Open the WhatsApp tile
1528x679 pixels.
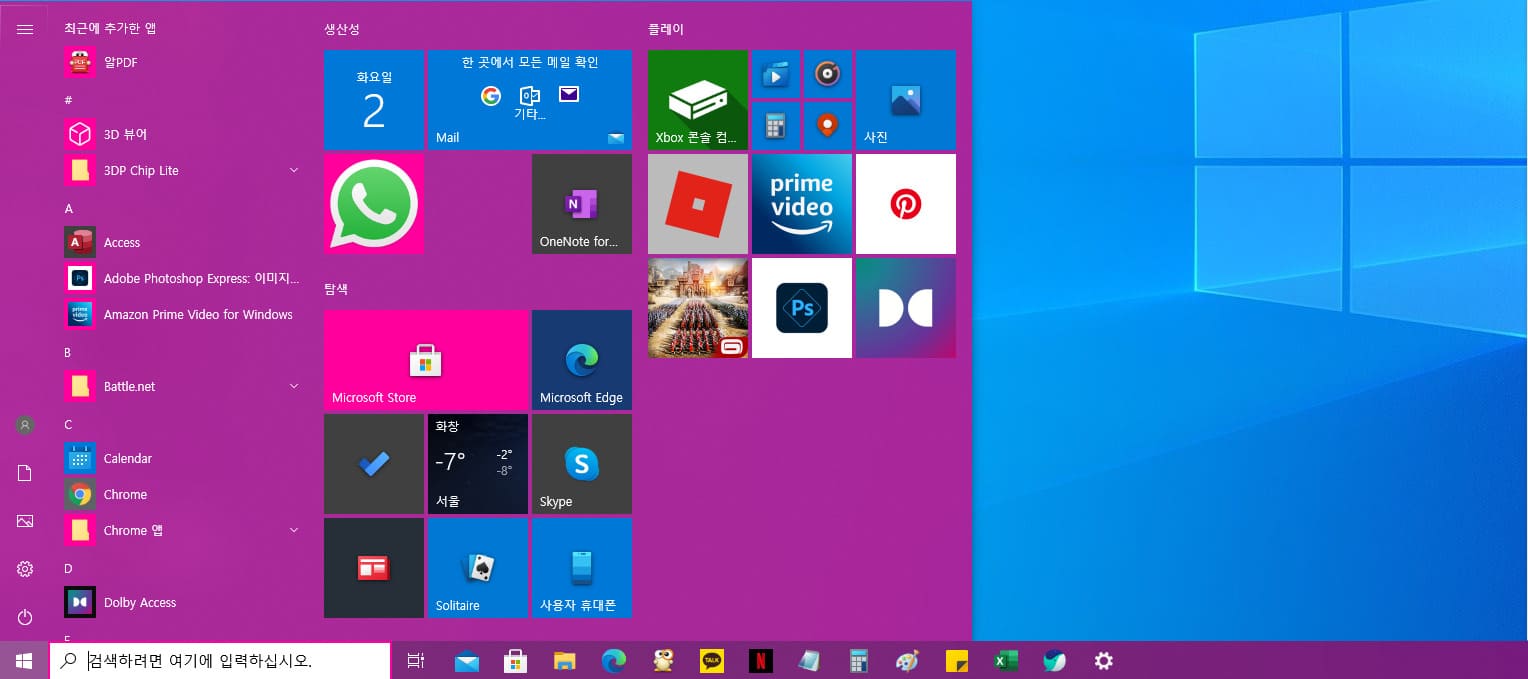click(x=374, y=203)
